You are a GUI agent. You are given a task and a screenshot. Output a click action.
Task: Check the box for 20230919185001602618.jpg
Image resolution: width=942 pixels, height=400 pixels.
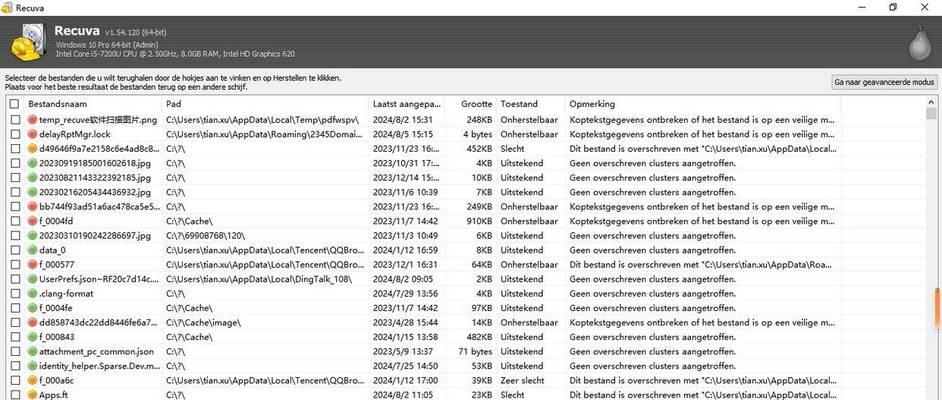tap(15, 163)
